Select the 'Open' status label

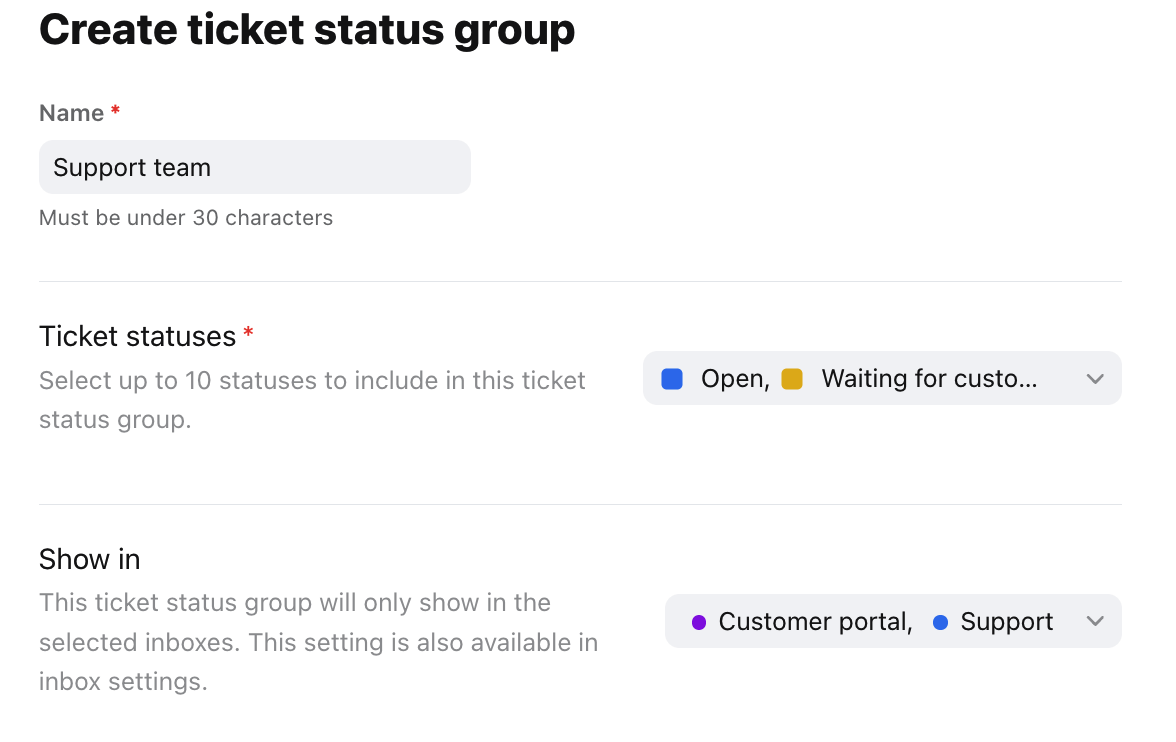point(735,379)
